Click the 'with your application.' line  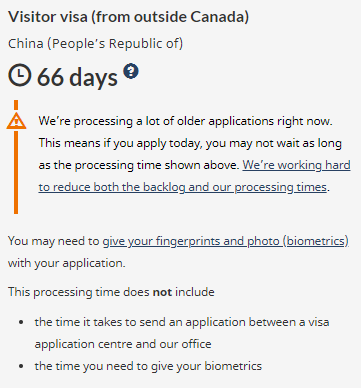point(67,263)
